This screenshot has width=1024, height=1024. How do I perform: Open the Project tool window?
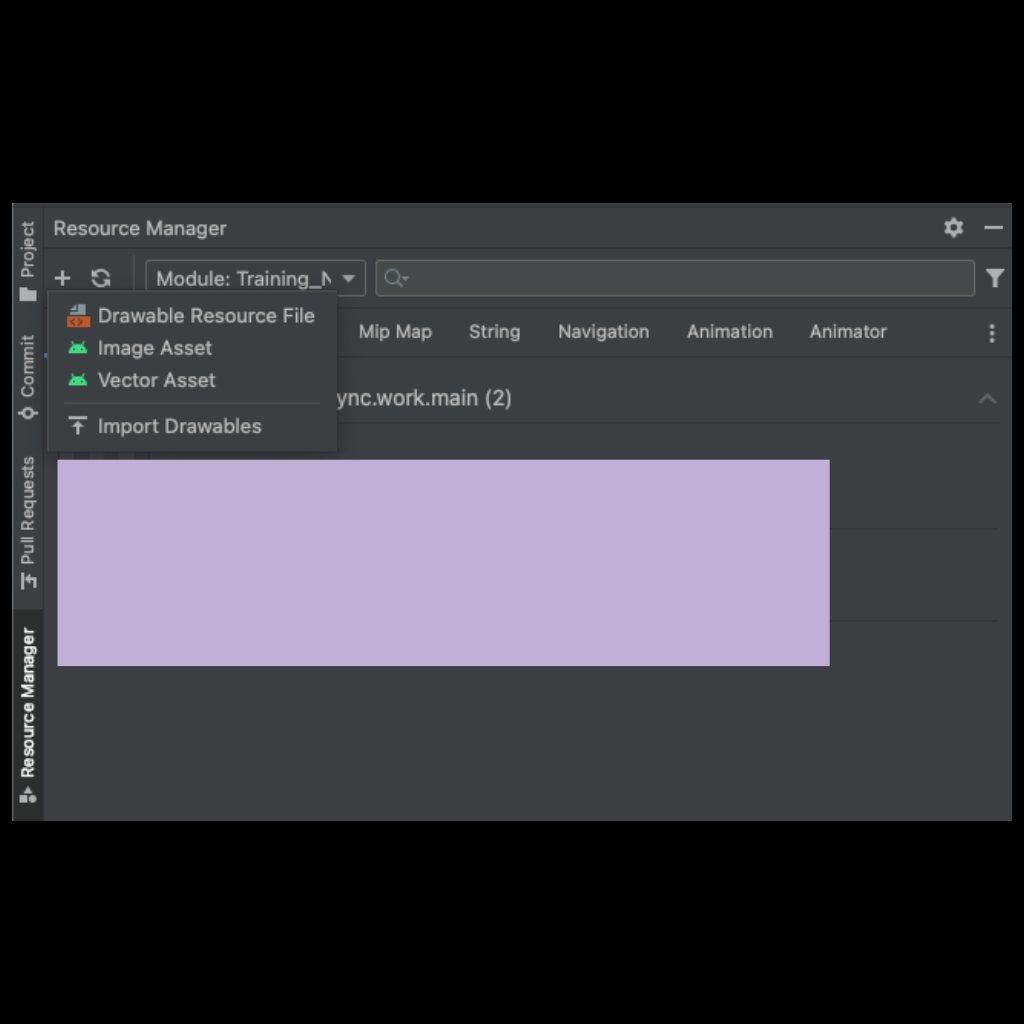(x=27, y=261)
